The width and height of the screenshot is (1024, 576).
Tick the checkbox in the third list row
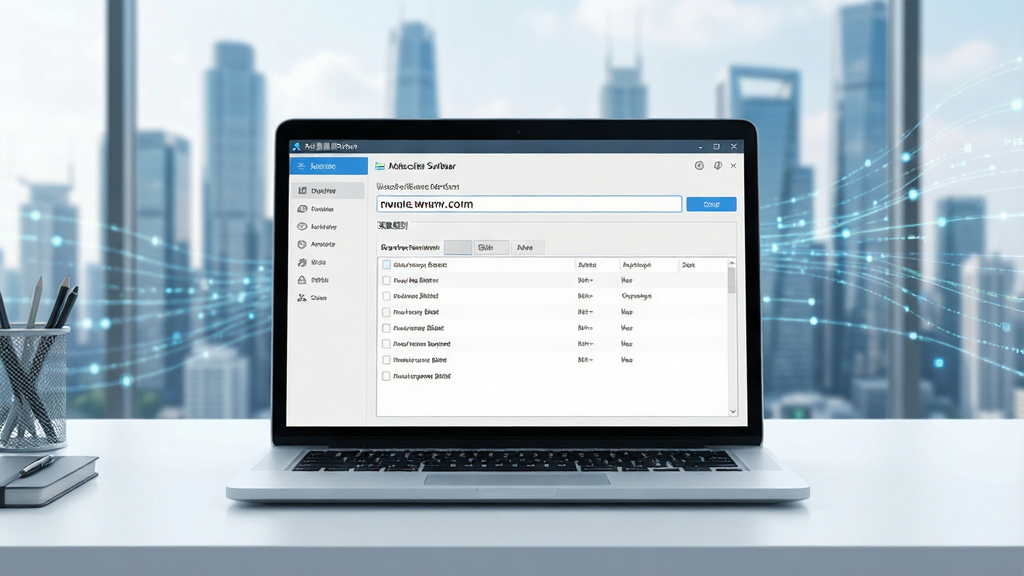point(387,312)
